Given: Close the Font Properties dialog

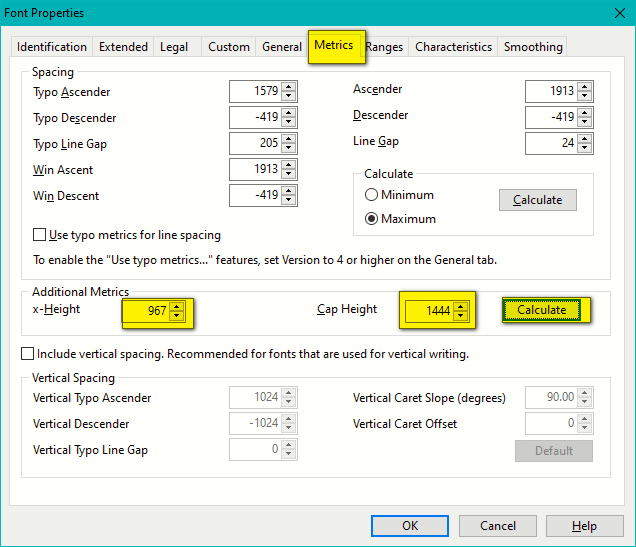Looking at the screenshot, I should coord(620,13).
